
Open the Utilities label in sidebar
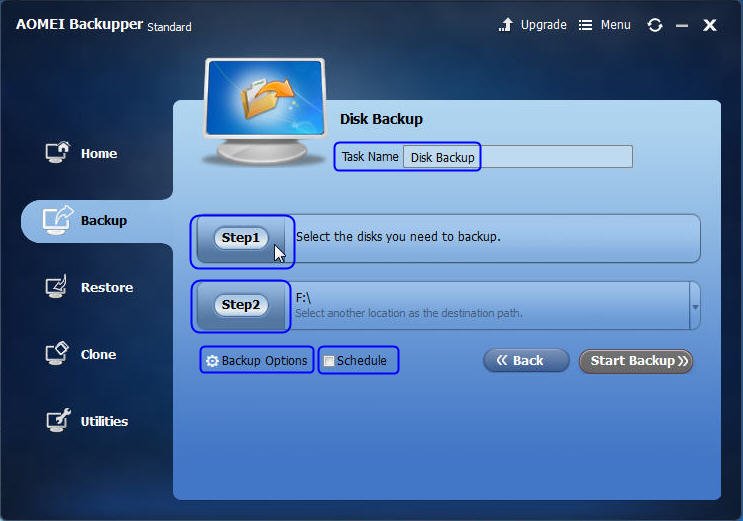(x=104, y=421)
